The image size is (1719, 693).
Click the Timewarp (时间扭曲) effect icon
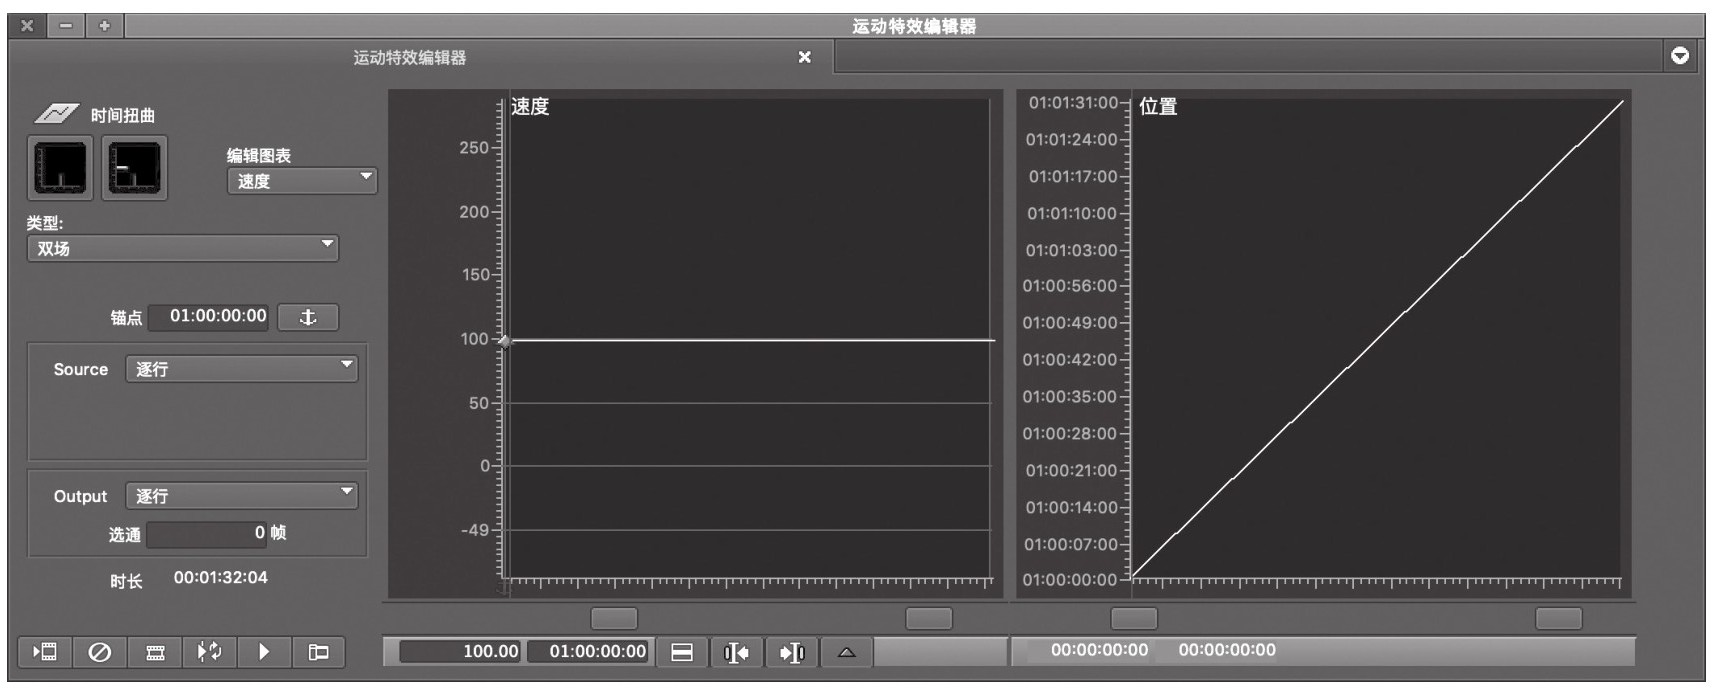(56, 114)
